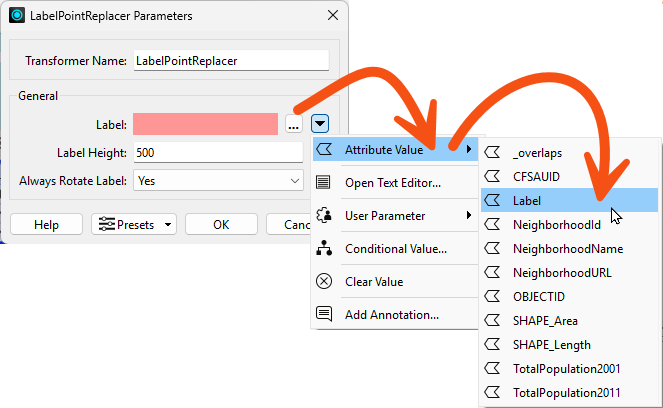The width and height of the screenshot is (663, 408).
Task: Select the Label attribute in submenu
Action: point(570,200)
